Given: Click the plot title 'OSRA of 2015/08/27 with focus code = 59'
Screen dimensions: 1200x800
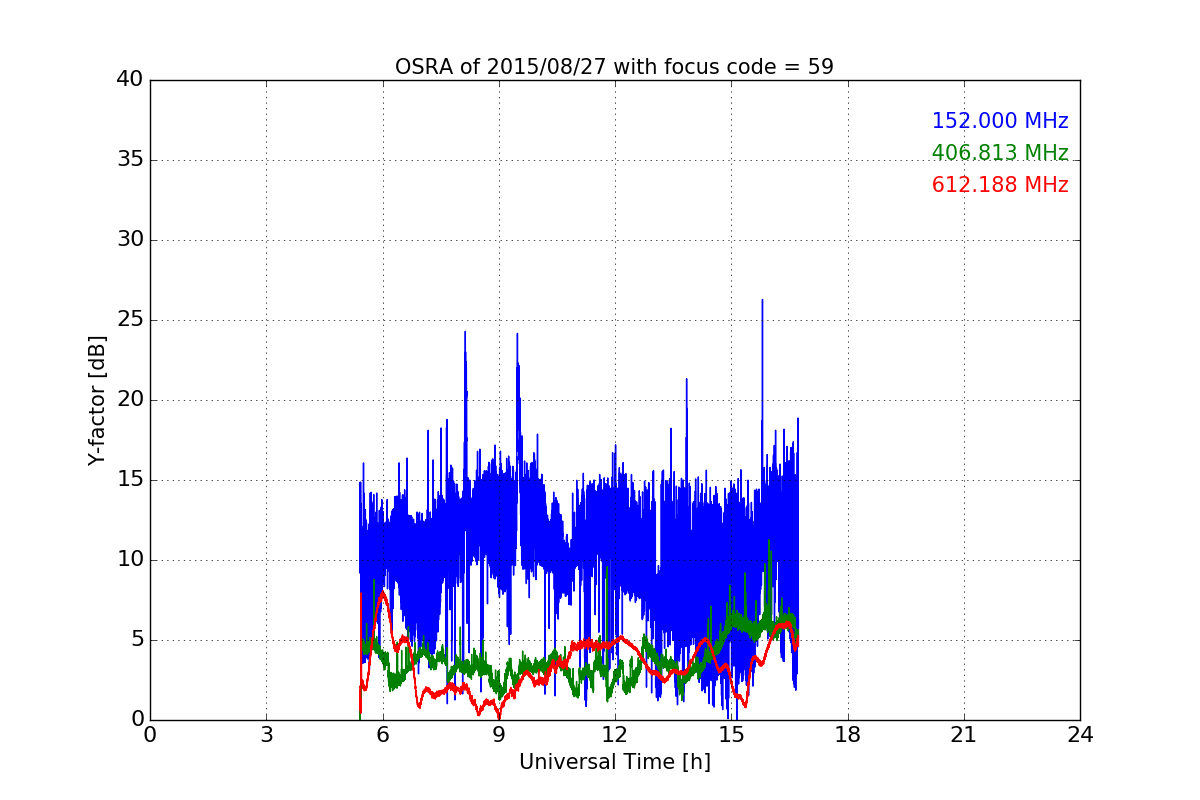Looking at the screenshot, I should (x=614, y=67).
